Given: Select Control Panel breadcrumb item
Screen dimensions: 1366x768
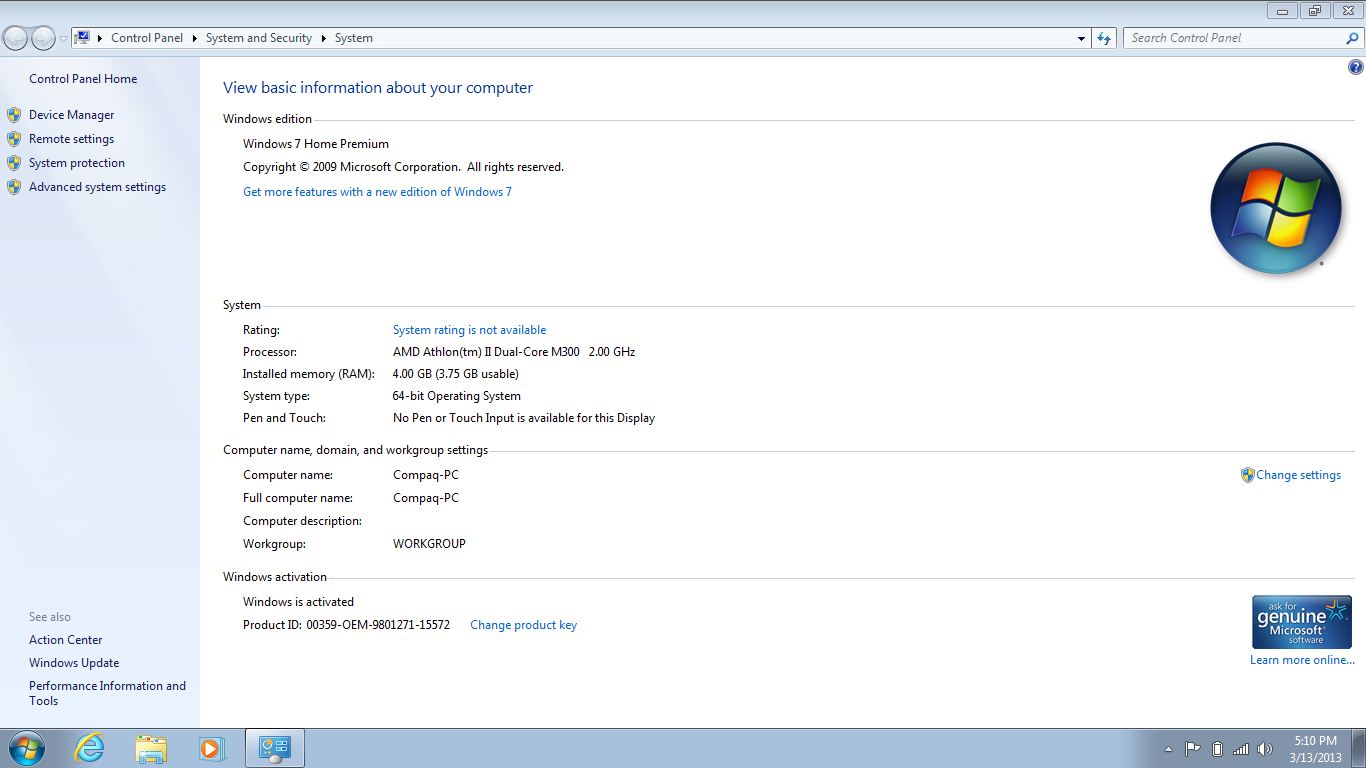Looking at the screenshot, I should coord(147,38).
